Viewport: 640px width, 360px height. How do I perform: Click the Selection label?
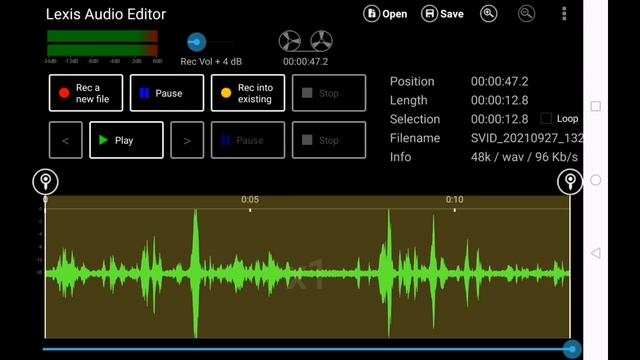[415, 119]
